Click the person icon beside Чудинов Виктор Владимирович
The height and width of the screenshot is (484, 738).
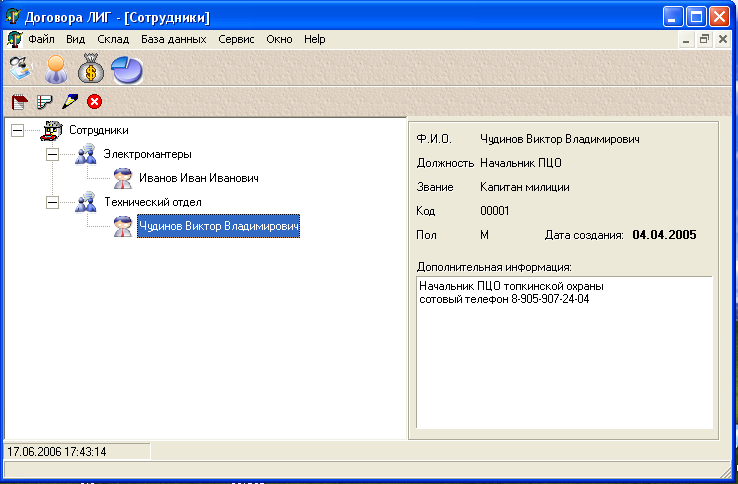click(123, 226)
